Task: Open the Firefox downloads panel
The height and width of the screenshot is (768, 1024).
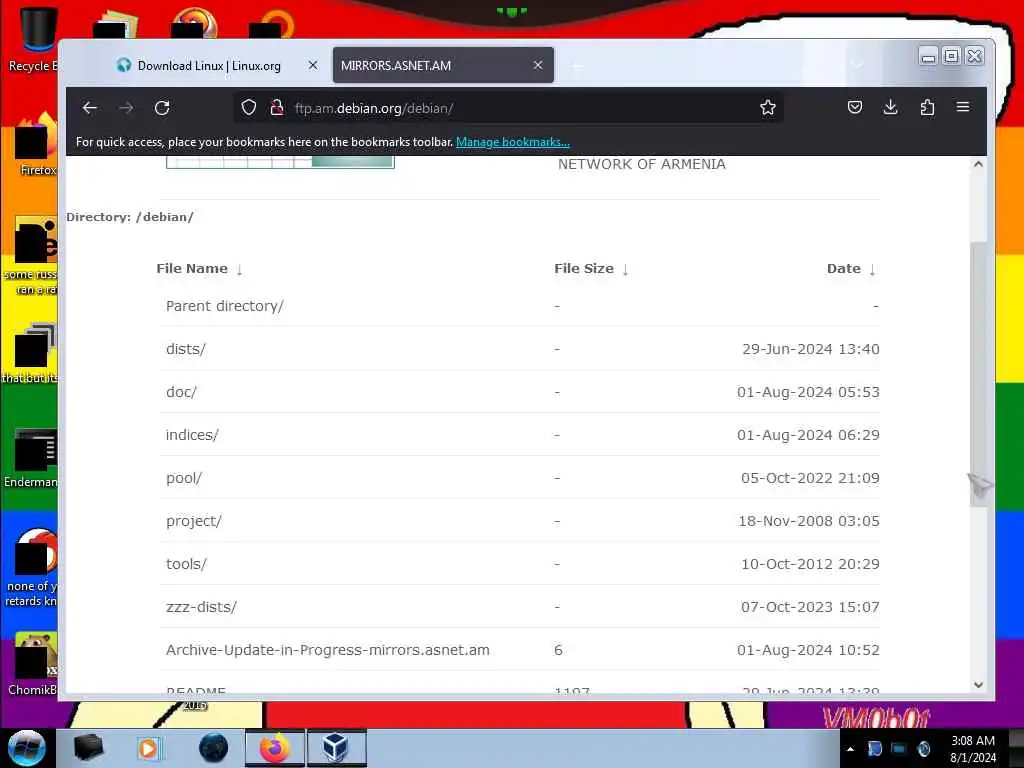Action: click(x=891, y=107)
